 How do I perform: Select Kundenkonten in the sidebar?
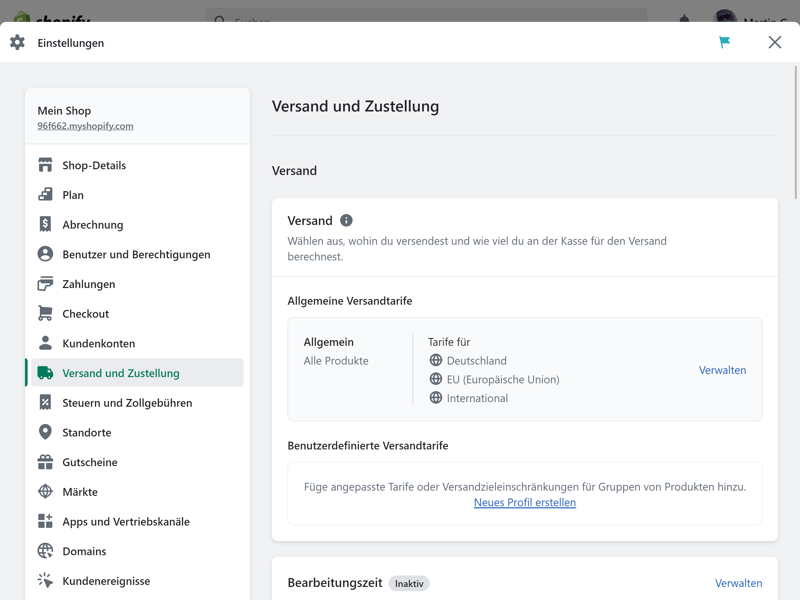pyautogui.click(x=98, y=343)
